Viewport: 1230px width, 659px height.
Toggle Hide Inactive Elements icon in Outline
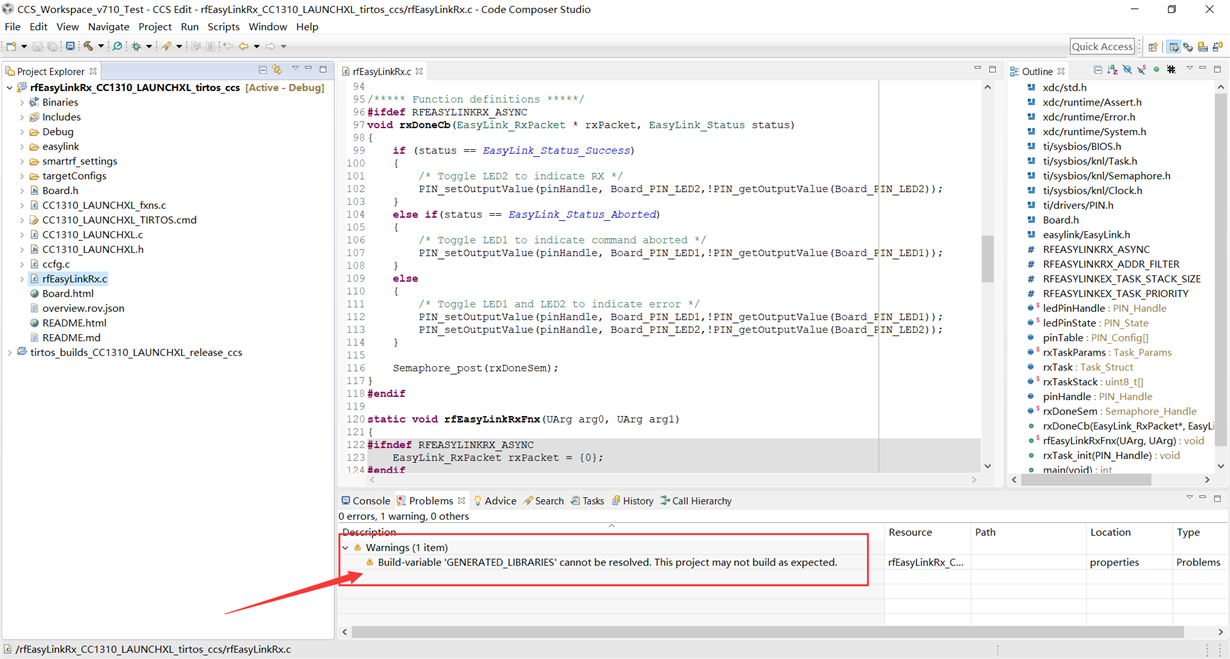tap(1171, 70)
